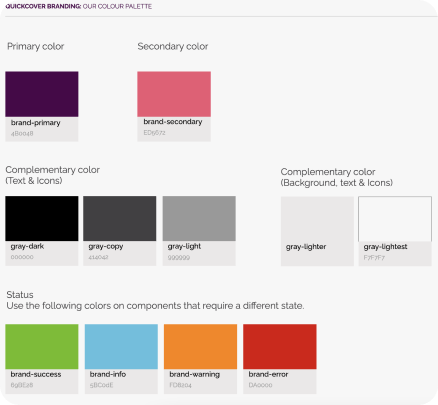
Task: Choose the mid-gray gray-light swatch
Action: 199,218
